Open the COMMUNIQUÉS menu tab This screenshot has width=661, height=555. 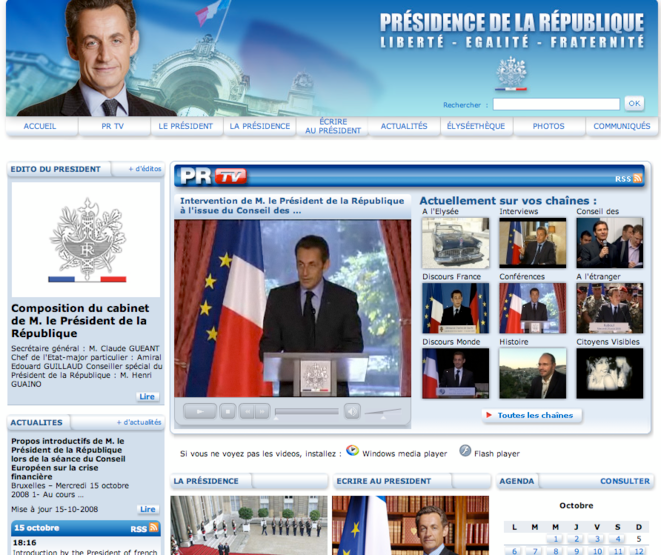[622, 126]
